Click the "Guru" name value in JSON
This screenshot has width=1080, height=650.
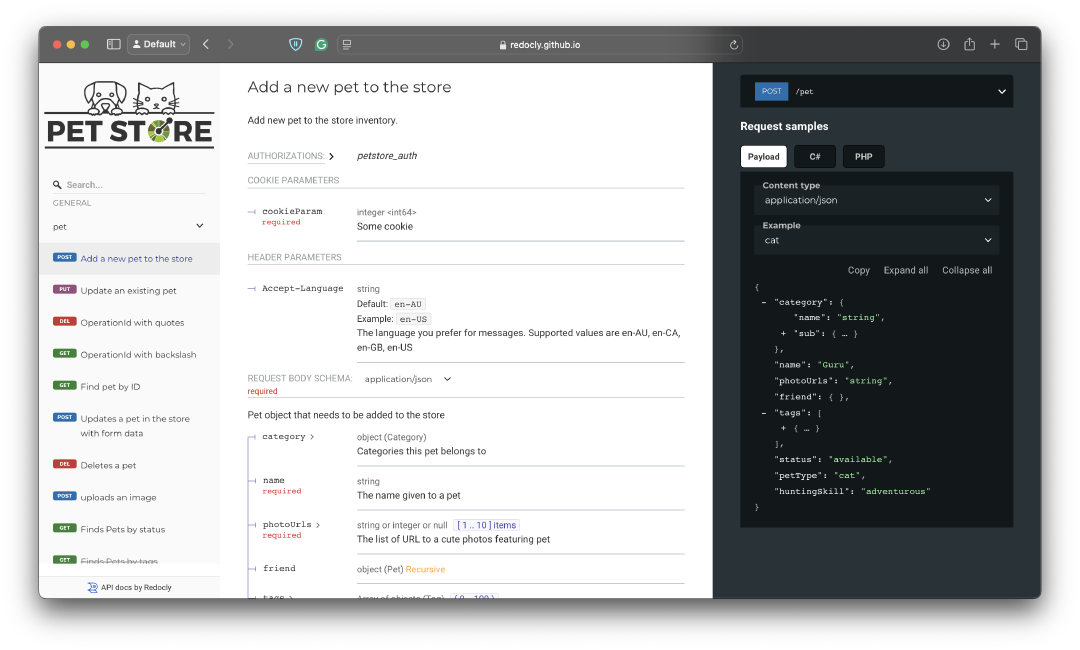click(x=833, y=365)
